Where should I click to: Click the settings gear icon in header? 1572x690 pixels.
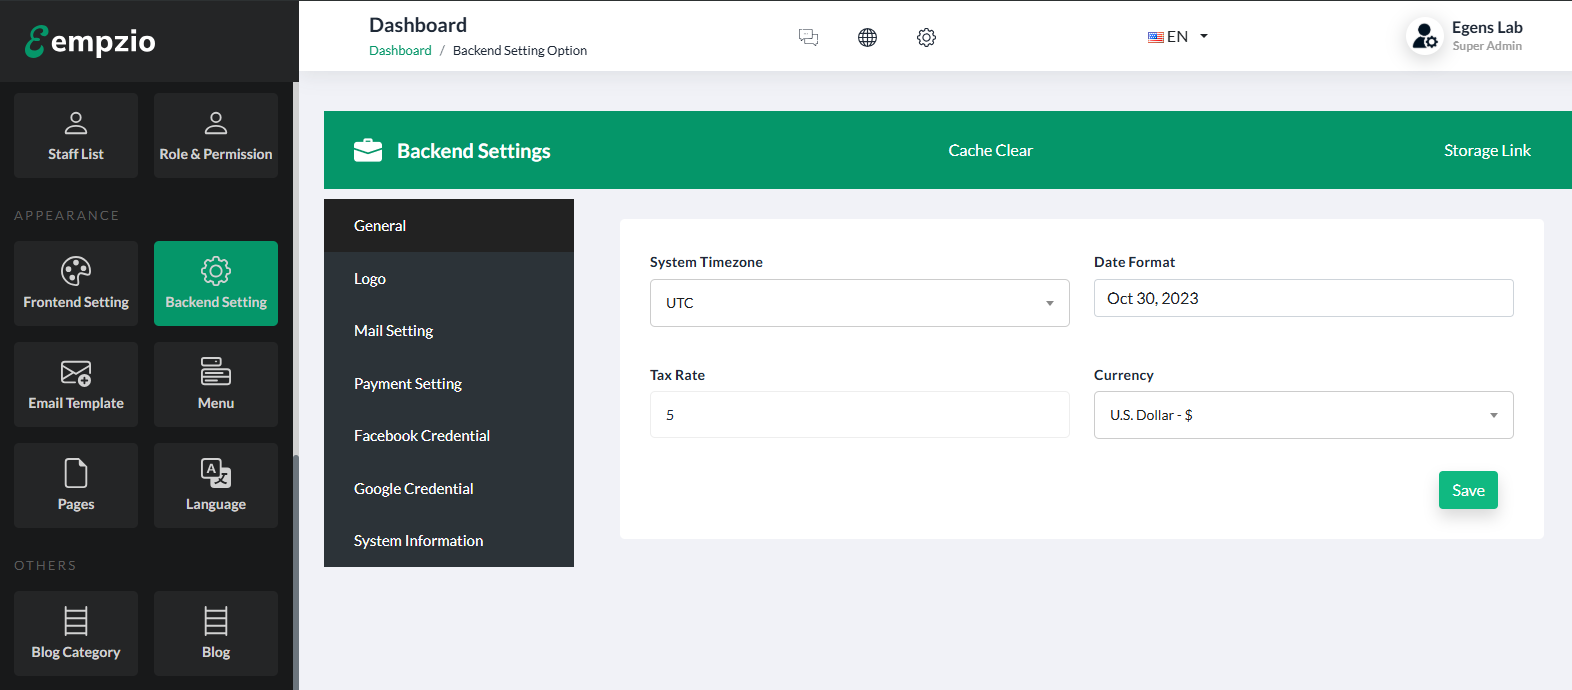pos(926,37)
